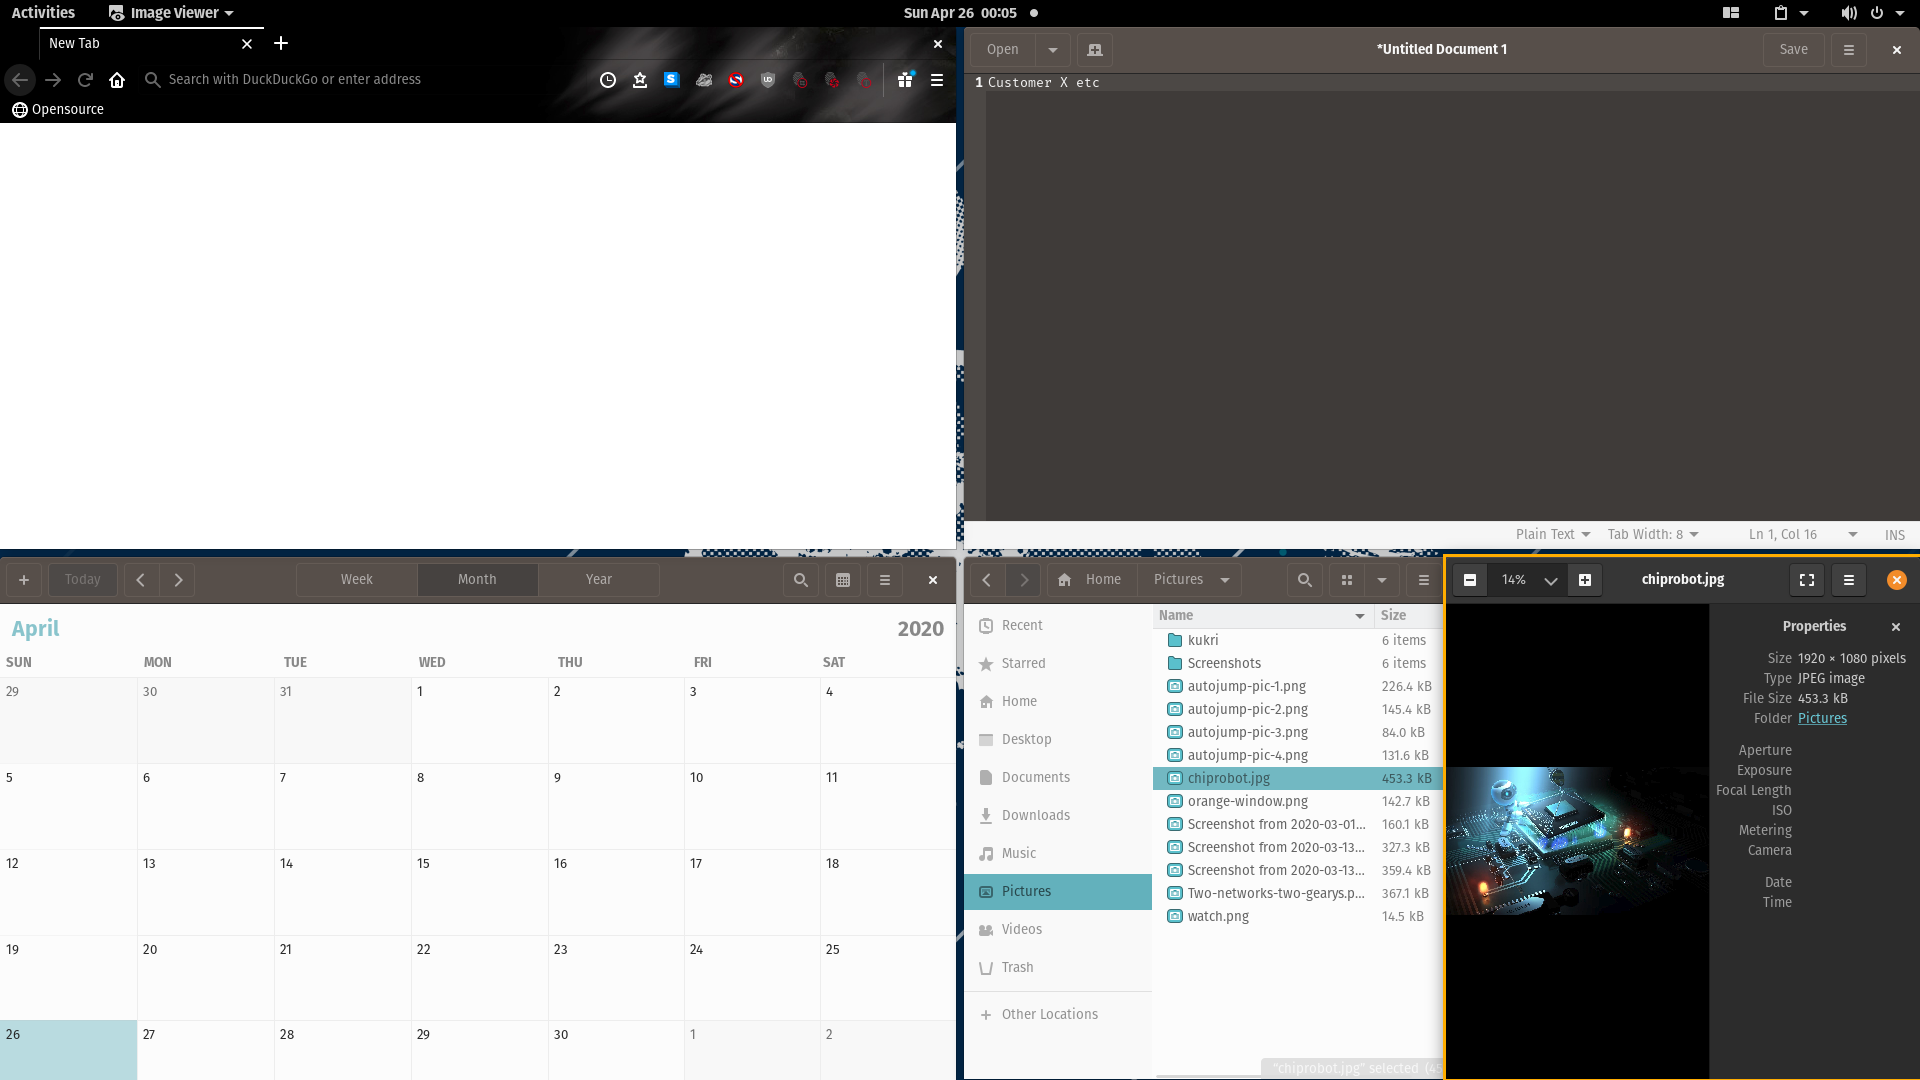This screenshot has height=1080, width=1920.
Task: Bookmark this page with the star icon
Action: 640,80
